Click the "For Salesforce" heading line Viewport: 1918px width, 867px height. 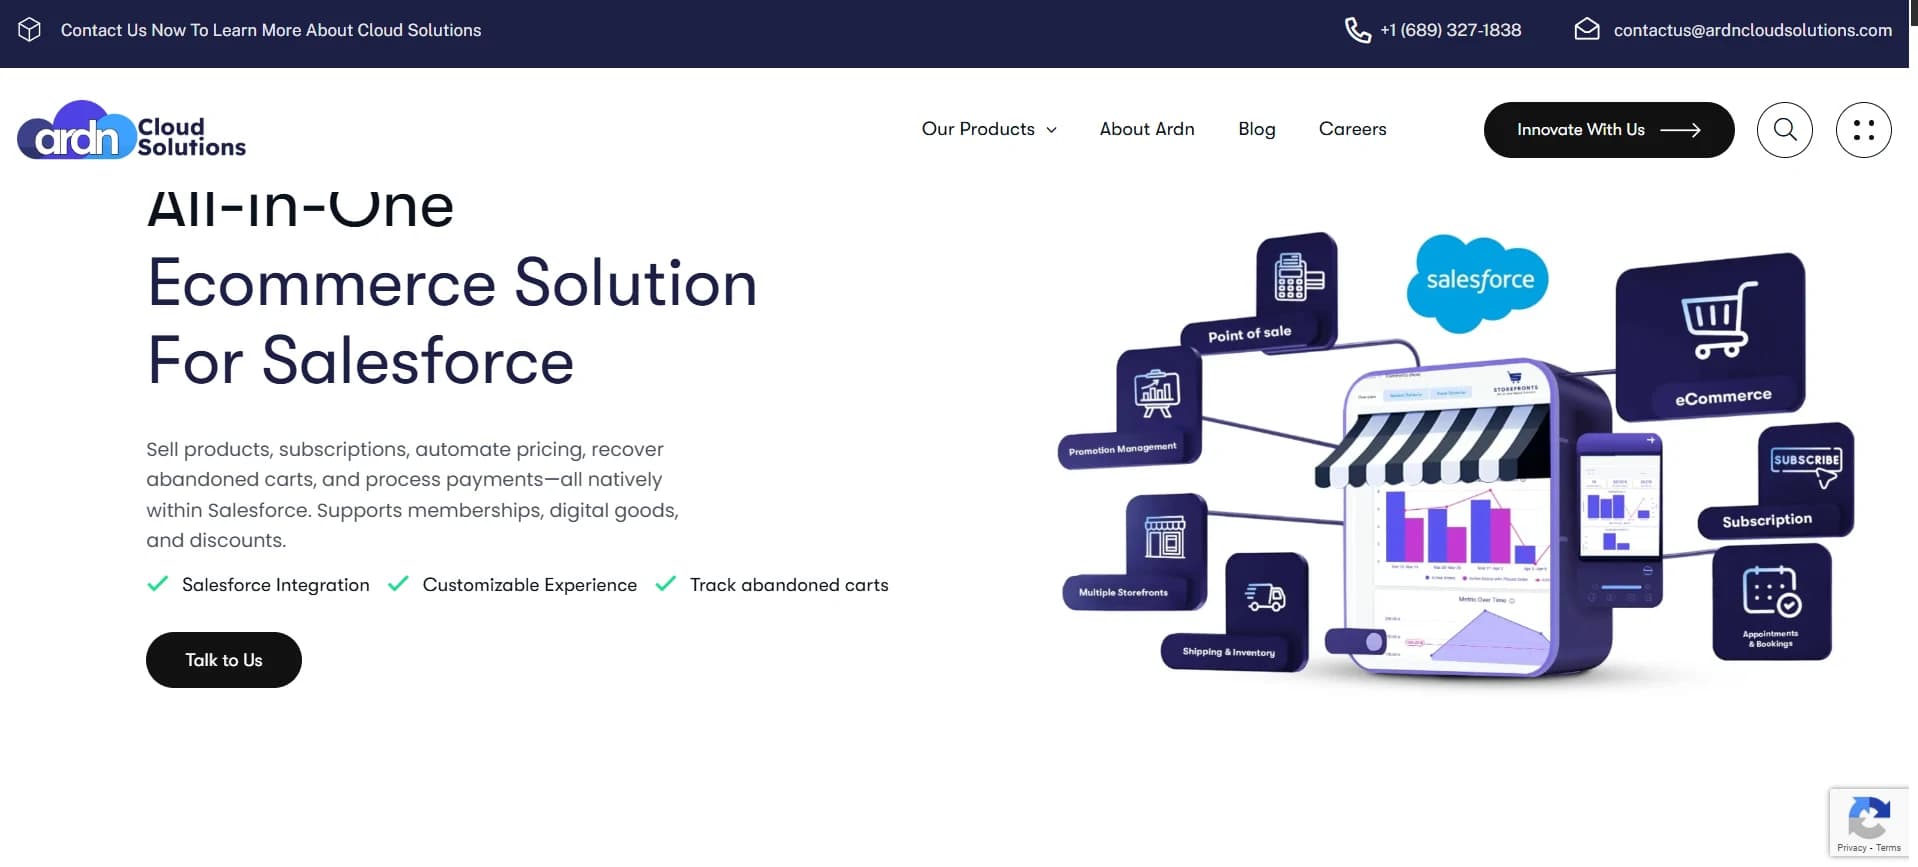(360, 361)
